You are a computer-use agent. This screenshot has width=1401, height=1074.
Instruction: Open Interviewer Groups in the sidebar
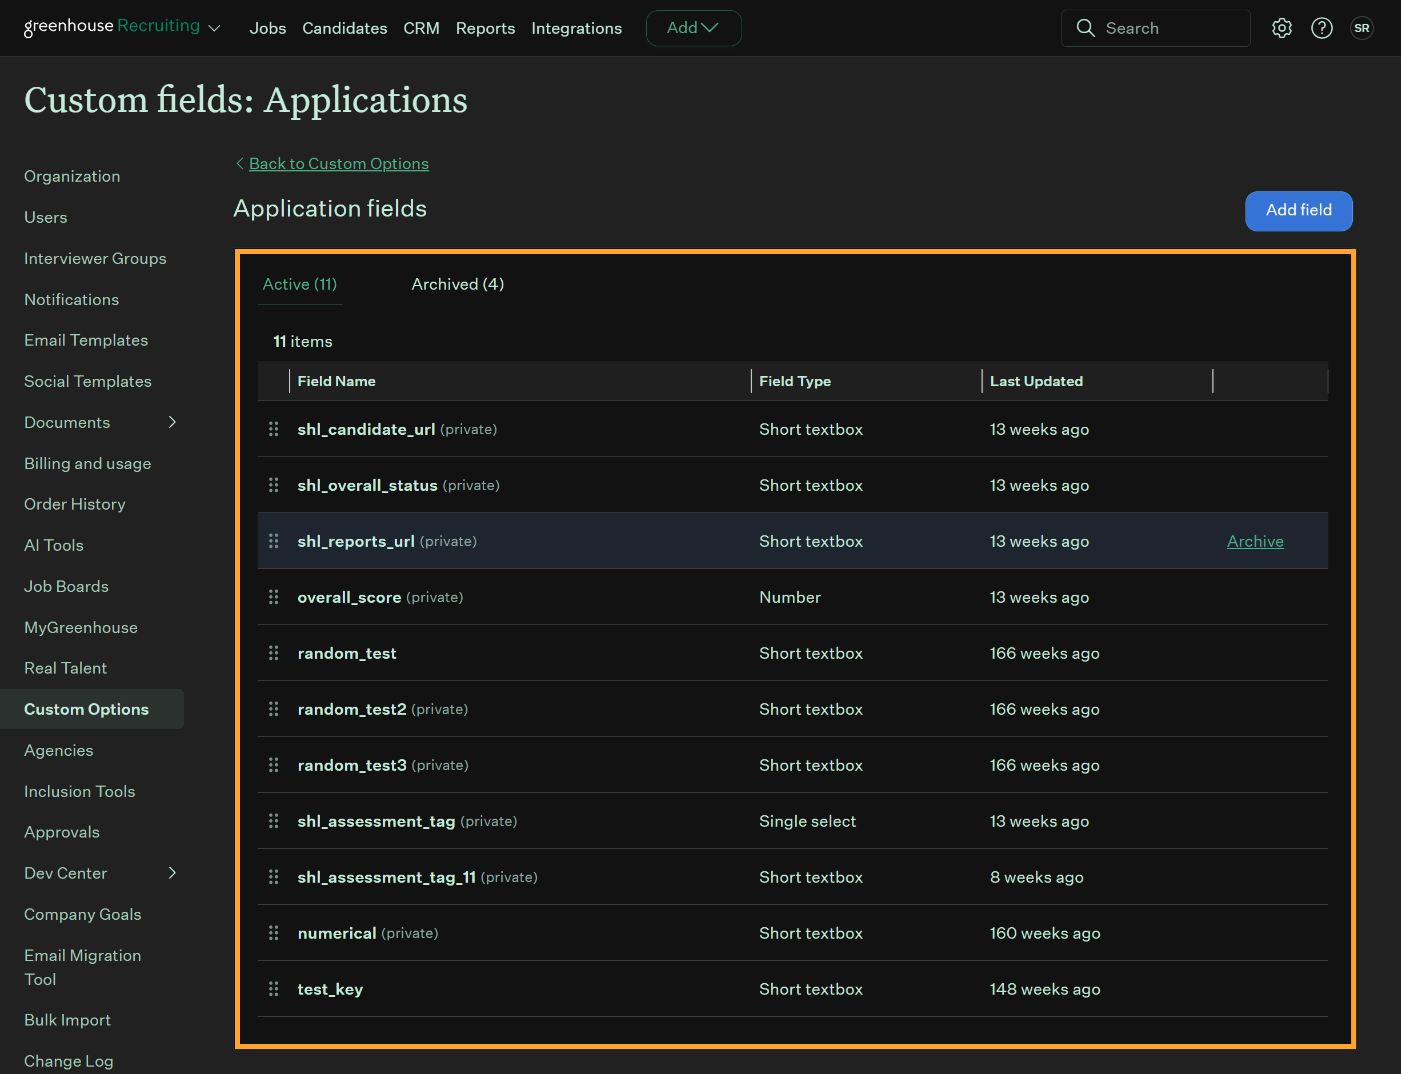(95, 258)
